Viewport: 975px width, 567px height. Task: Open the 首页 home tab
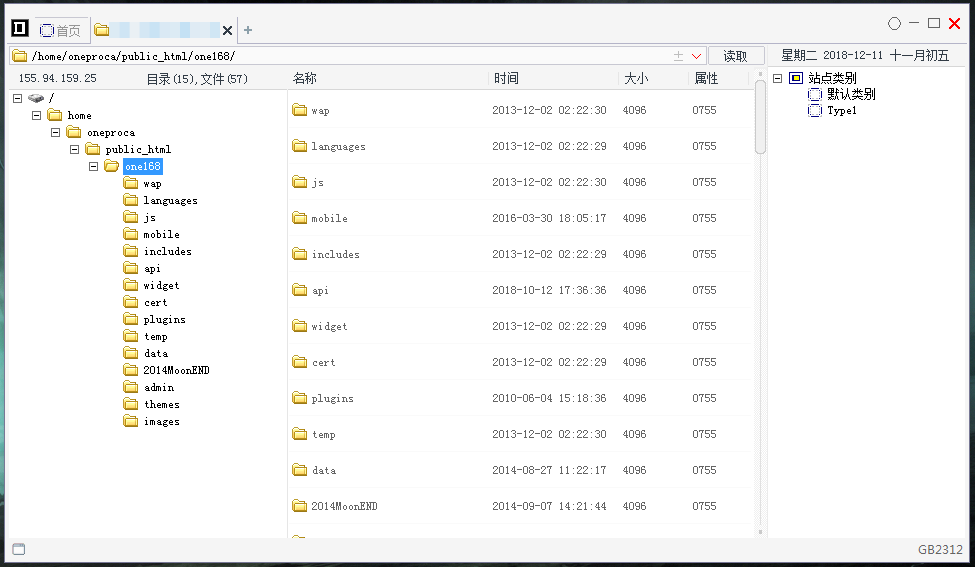tap(60, 30)
